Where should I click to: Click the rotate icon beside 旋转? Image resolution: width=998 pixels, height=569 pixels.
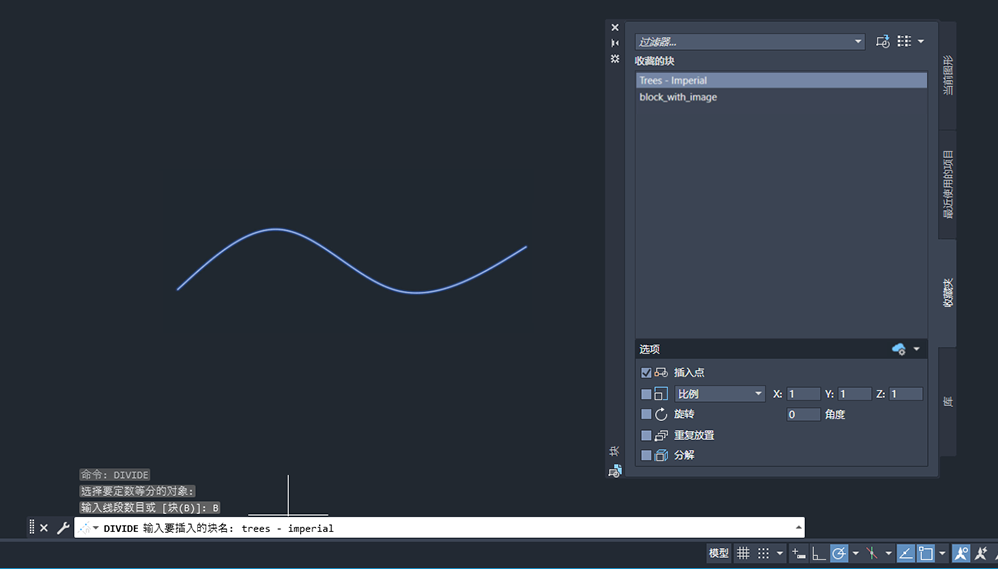(661, 414)
